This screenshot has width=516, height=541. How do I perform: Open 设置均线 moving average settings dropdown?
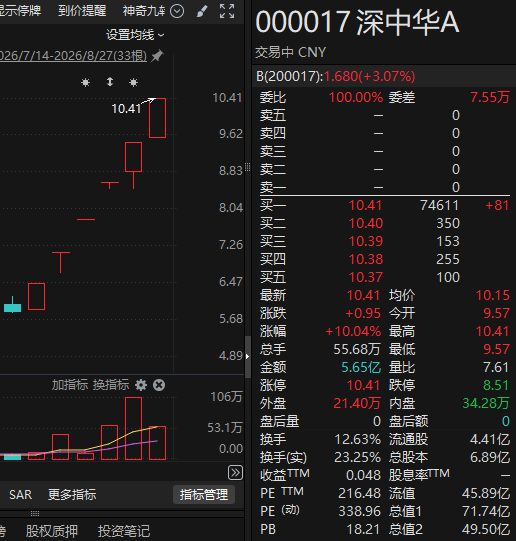coord(135,35)
